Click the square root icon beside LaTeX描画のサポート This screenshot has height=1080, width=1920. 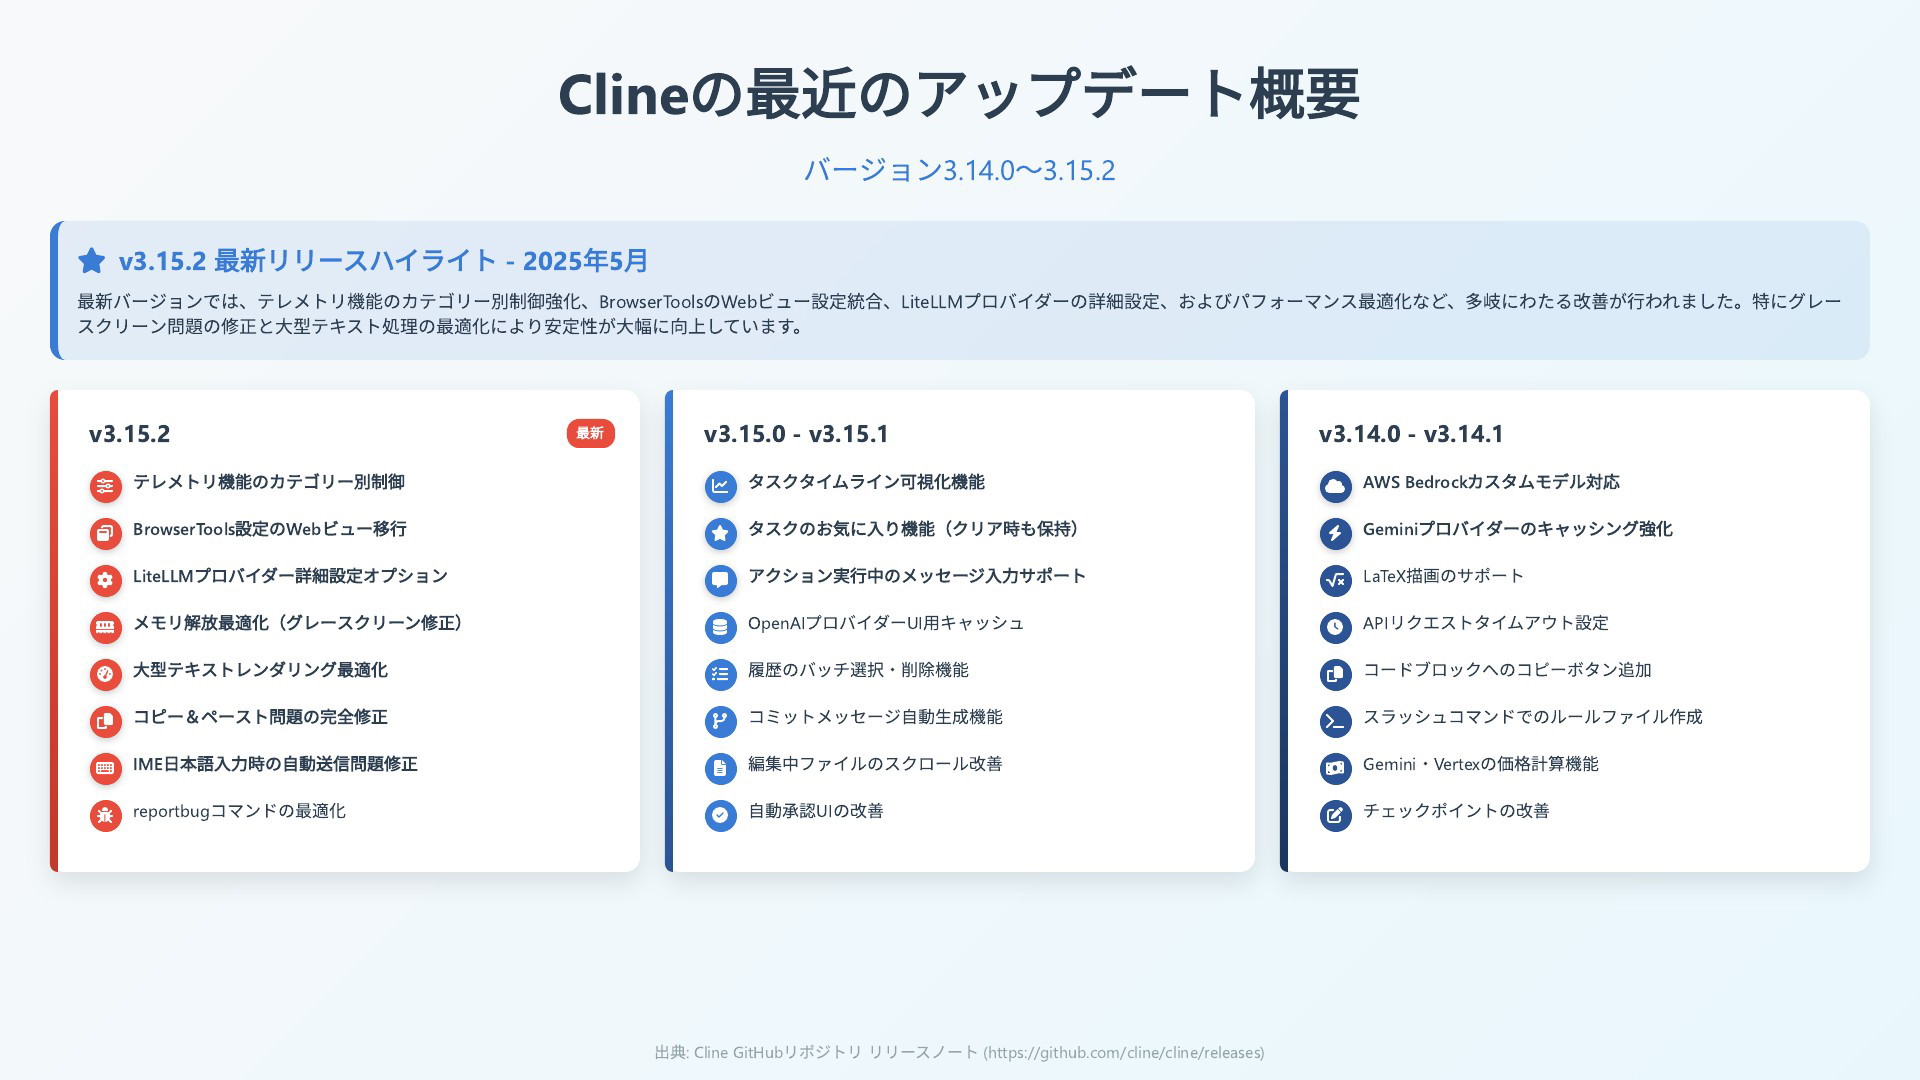(1335, 580)
